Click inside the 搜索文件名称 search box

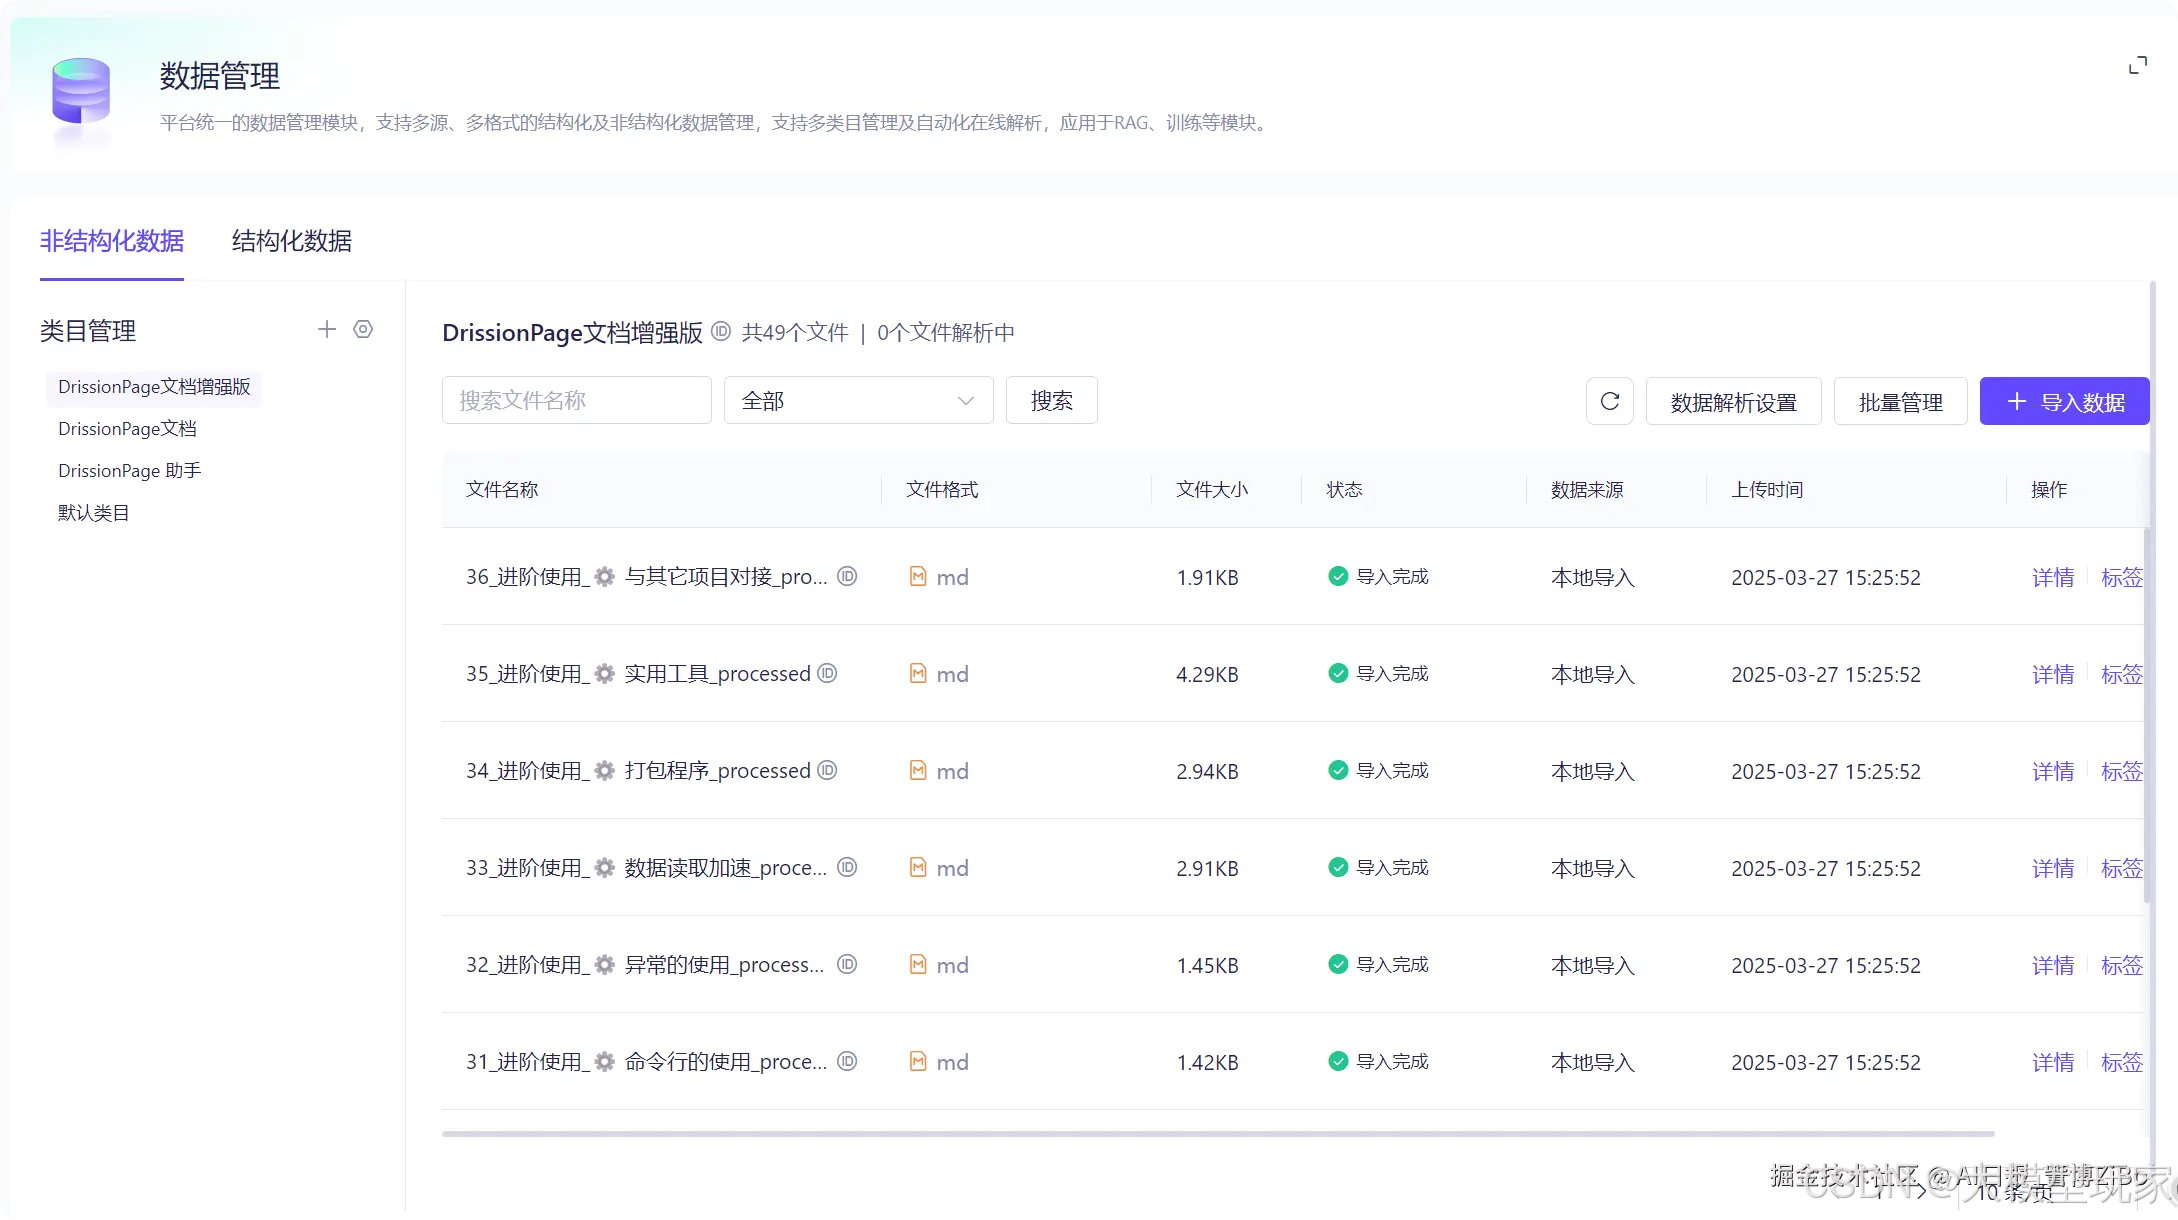click(576, 400)
